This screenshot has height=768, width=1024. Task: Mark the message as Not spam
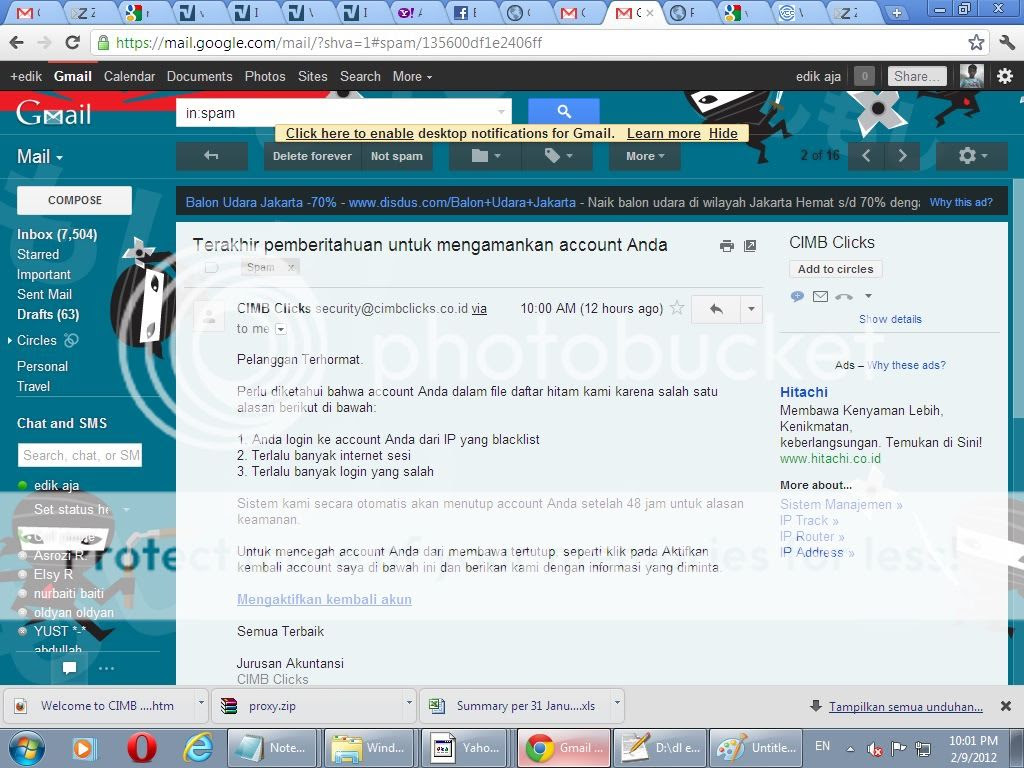(396, 156)
